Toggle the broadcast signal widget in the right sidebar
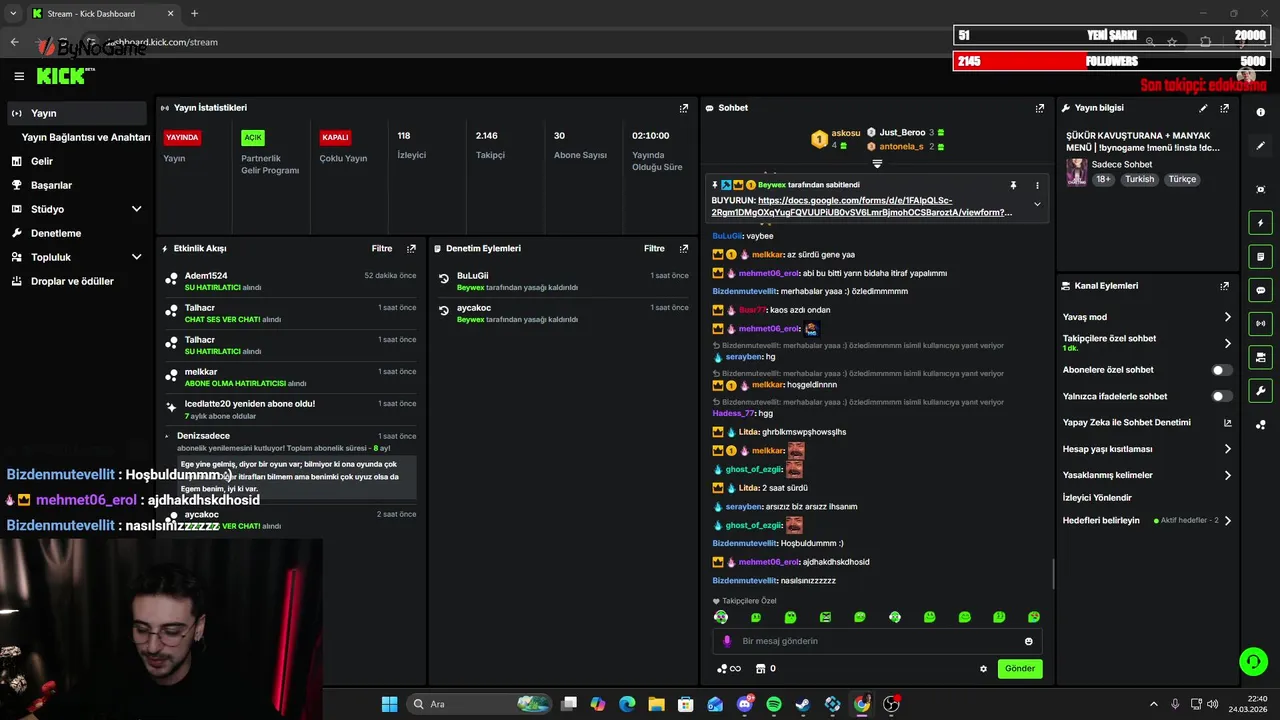This screenshot has width=1280, height=720. coord(1261,323)
